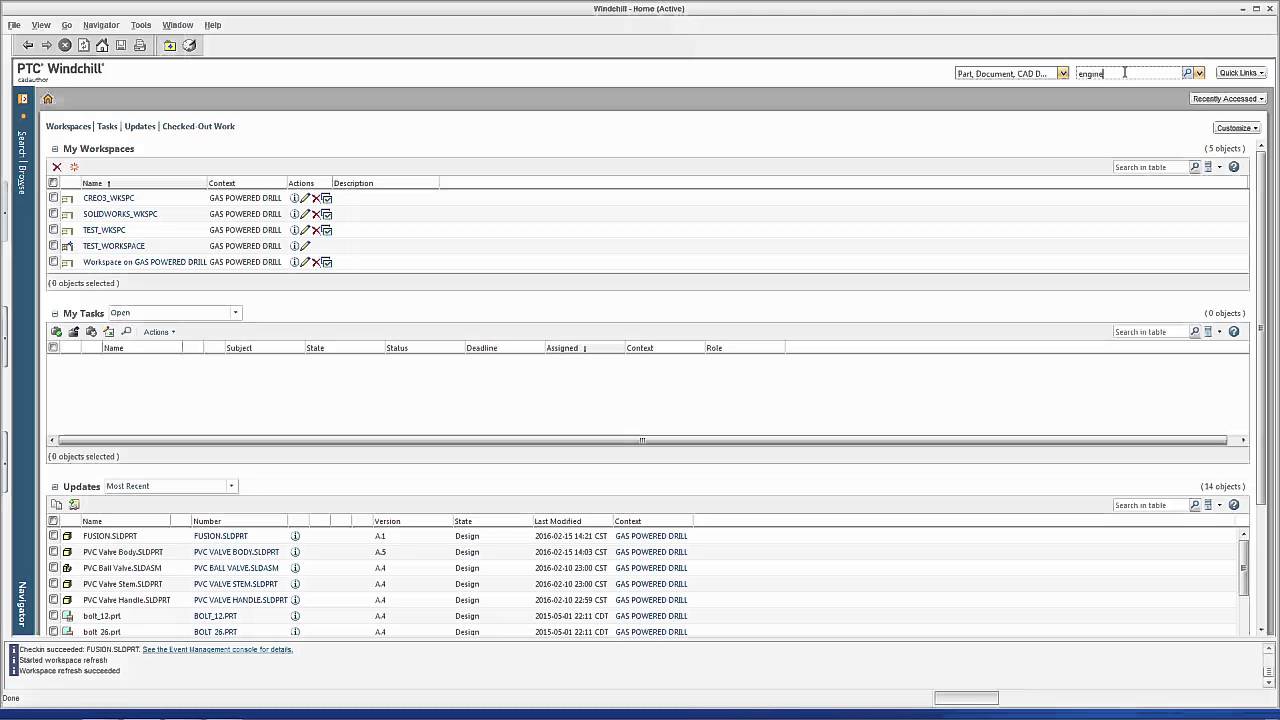Open the Customize dropdown
This screenshot has height=720, width=1280.
[x=1236, y=128]
